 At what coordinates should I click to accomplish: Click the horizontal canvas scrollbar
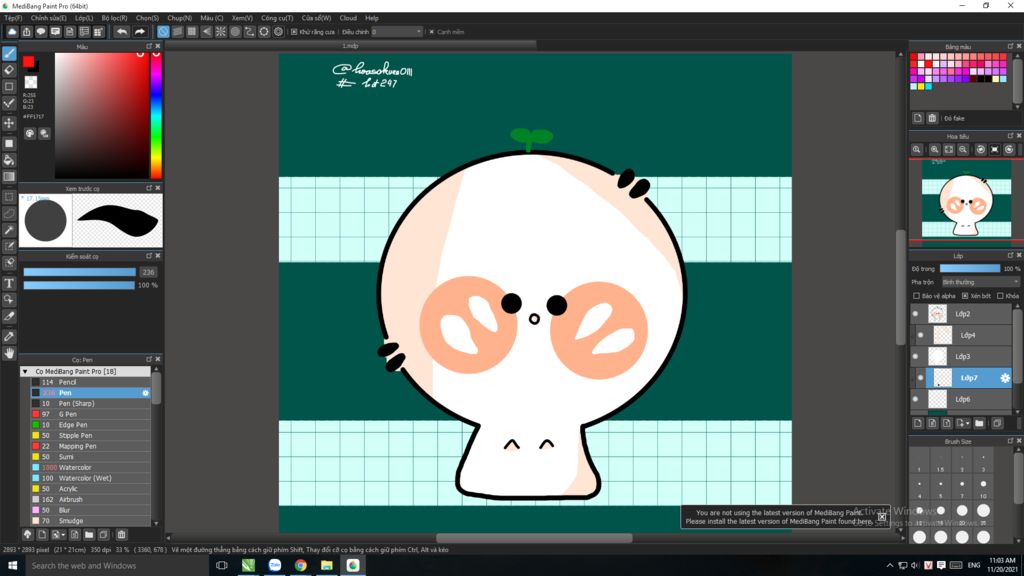click(534, 538)
